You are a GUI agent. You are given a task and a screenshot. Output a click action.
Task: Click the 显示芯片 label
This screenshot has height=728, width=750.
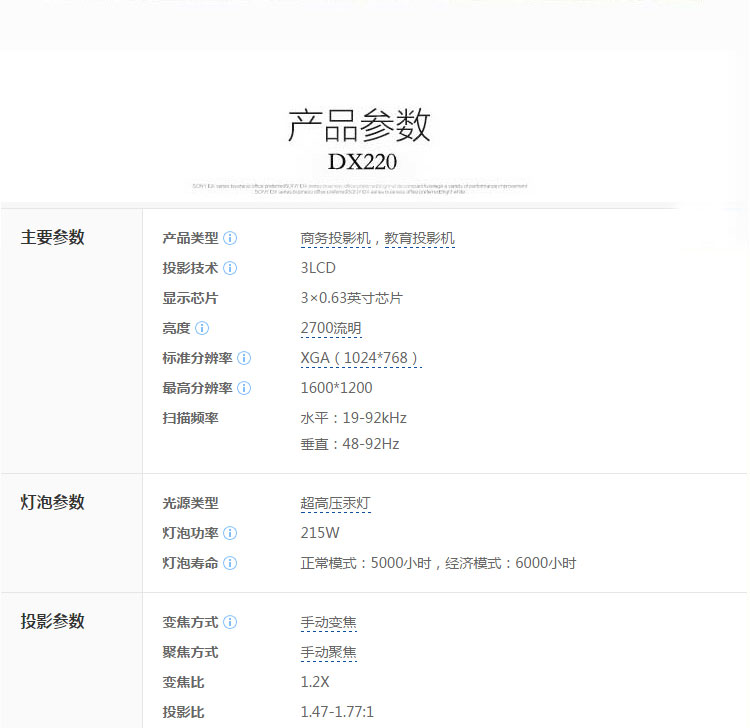[x=190, y=298]
